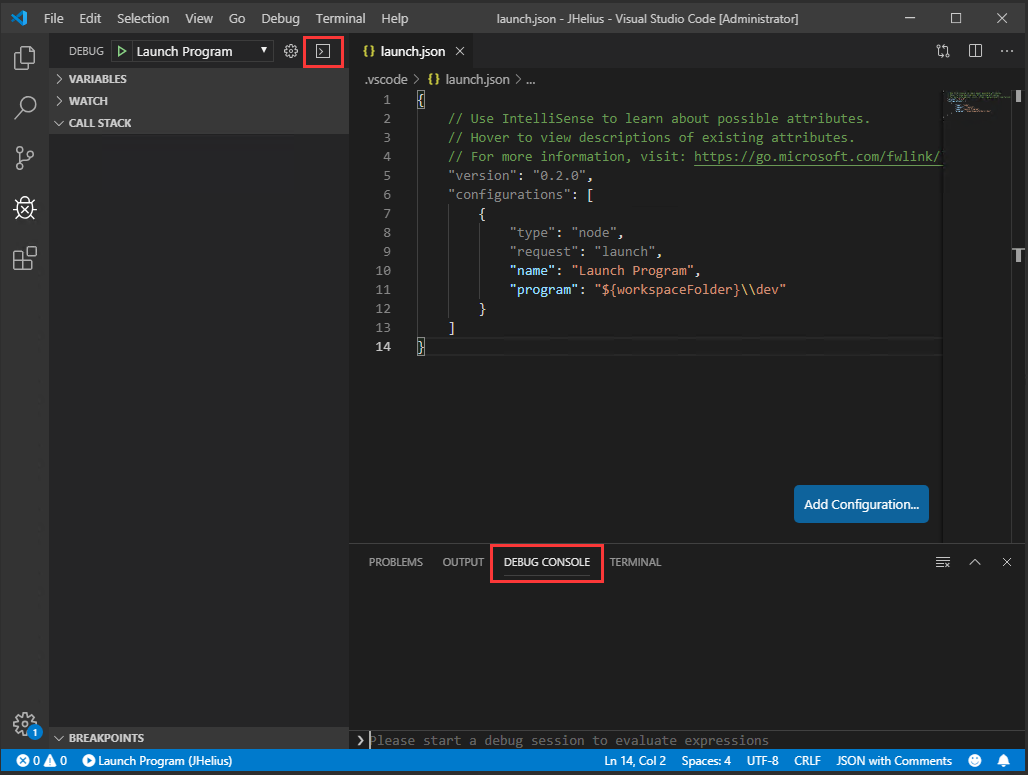The height and width of the screenshot is (775, 1028).
Task: Click Launch Program (JHelius) in status bar
Action: pyautogui.click(x=157, y=761)
